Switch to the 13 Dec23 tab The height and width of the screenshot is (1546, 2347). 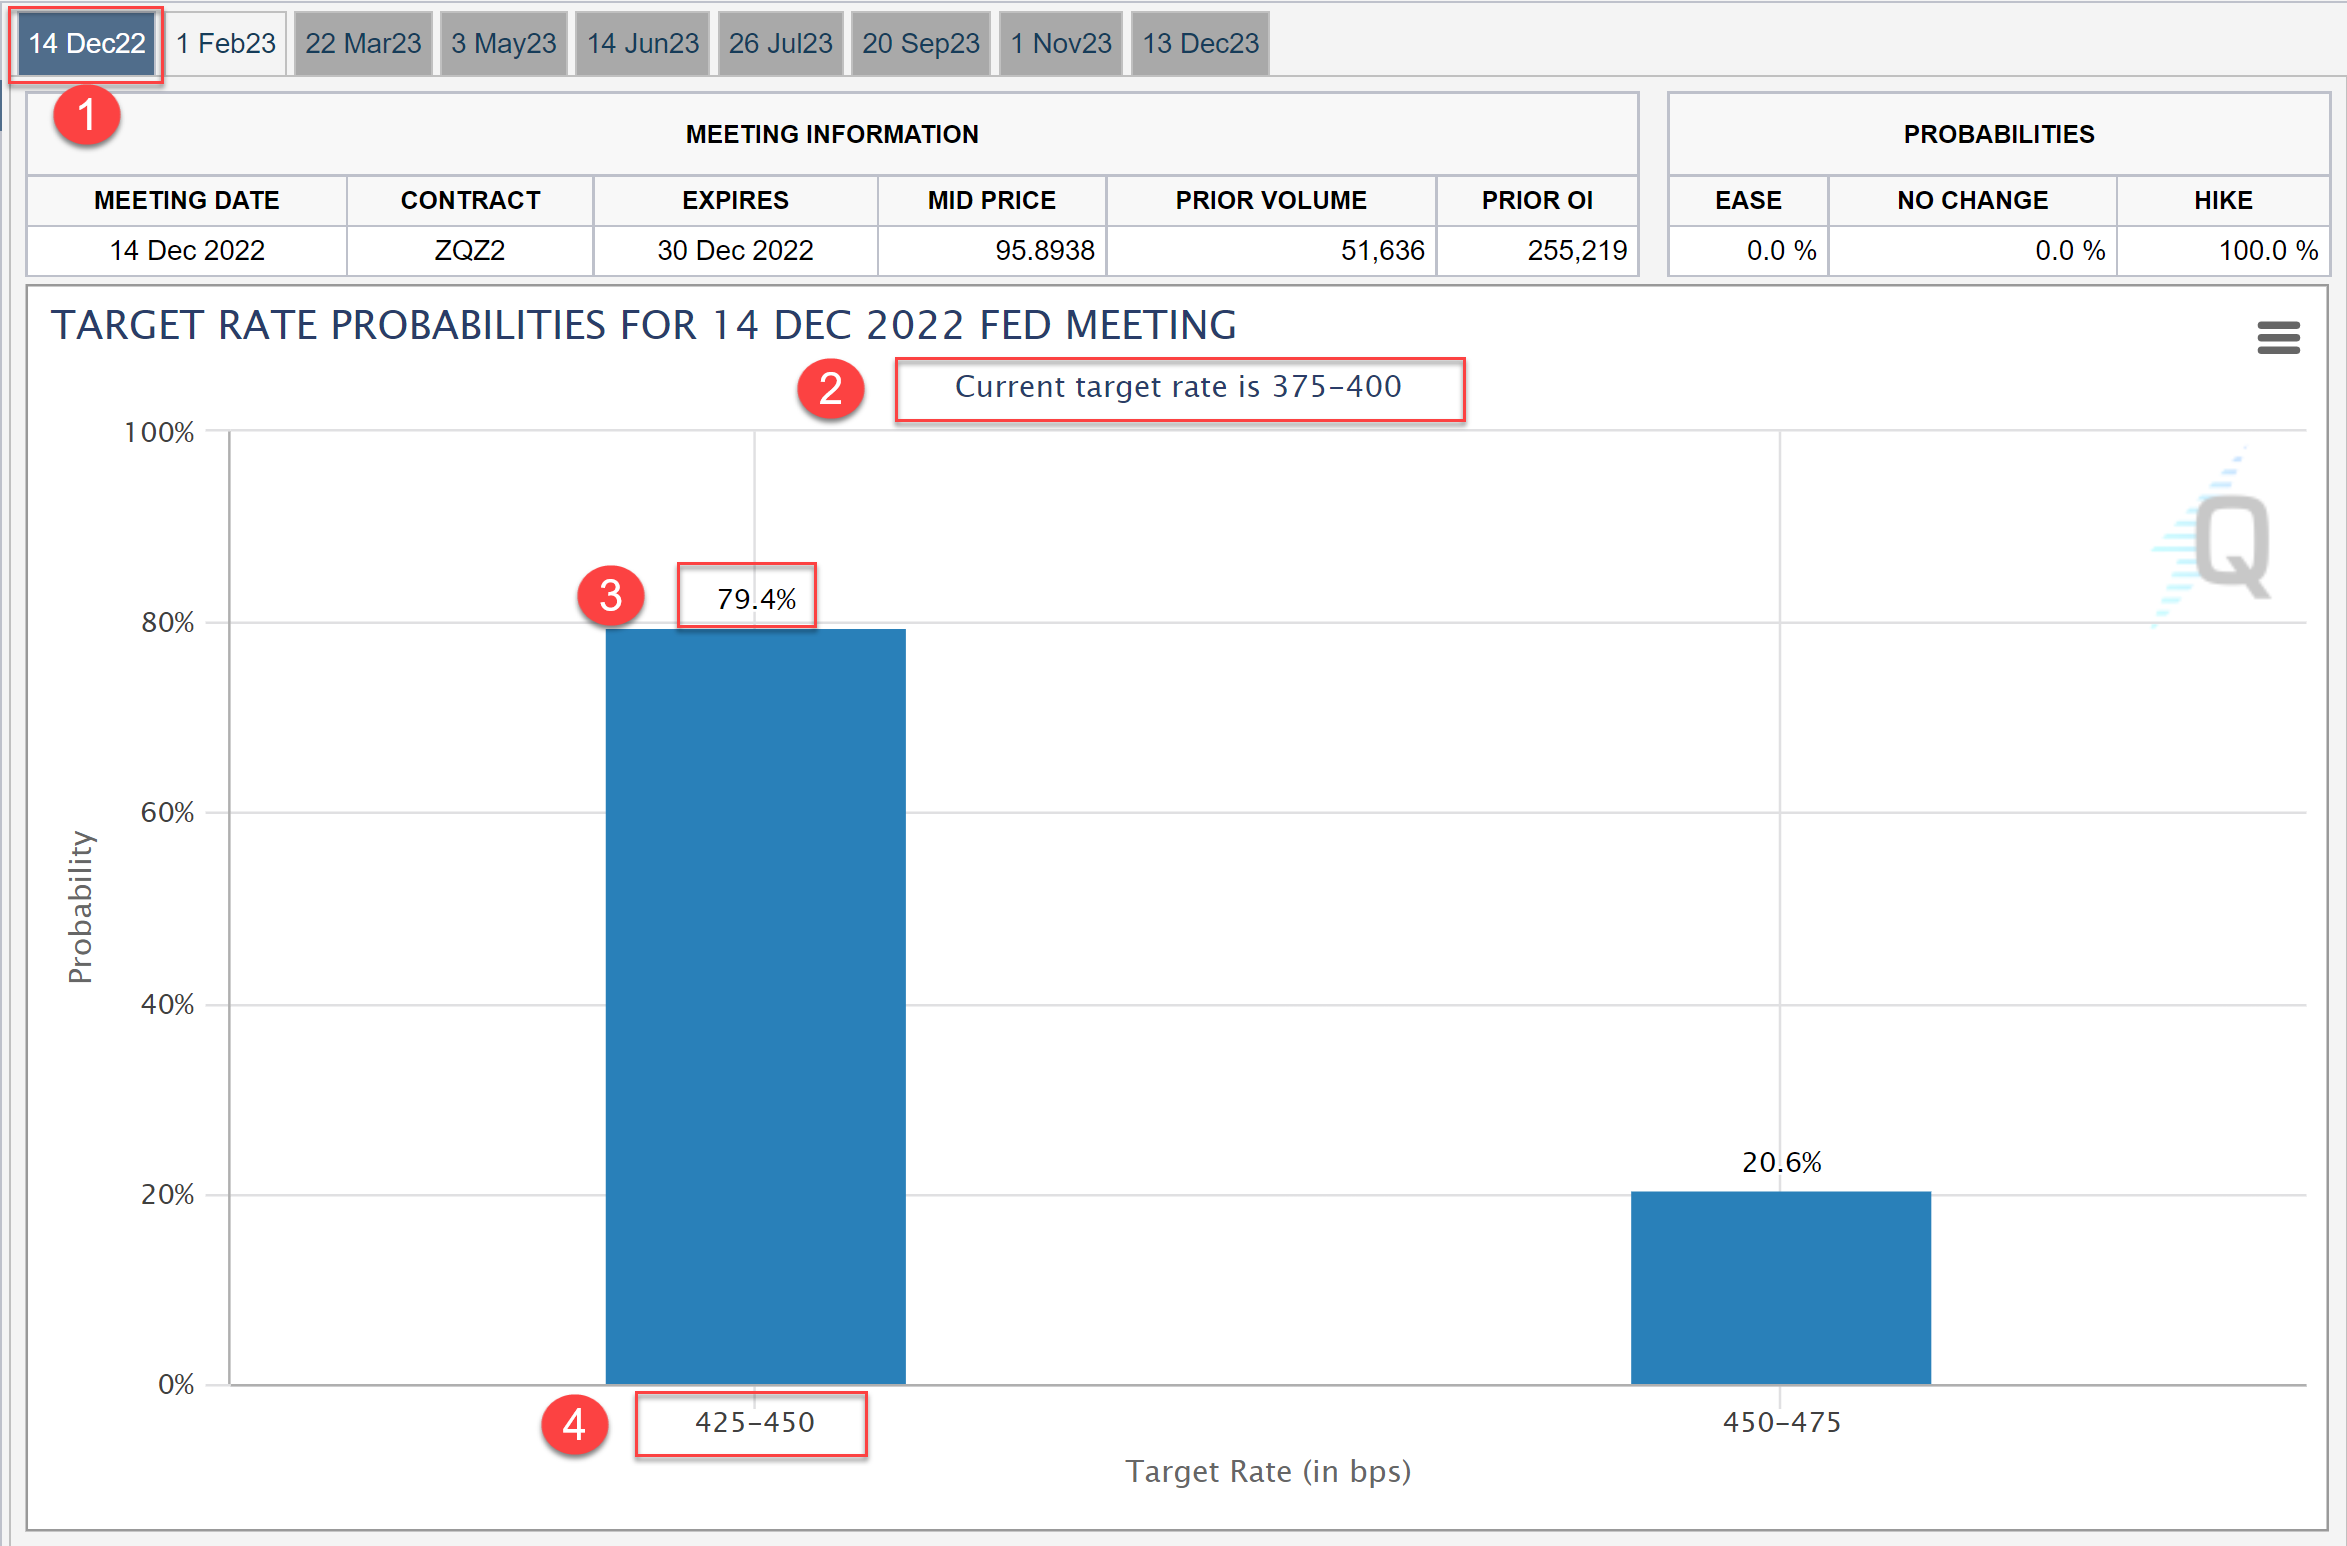pos(1200,44)
